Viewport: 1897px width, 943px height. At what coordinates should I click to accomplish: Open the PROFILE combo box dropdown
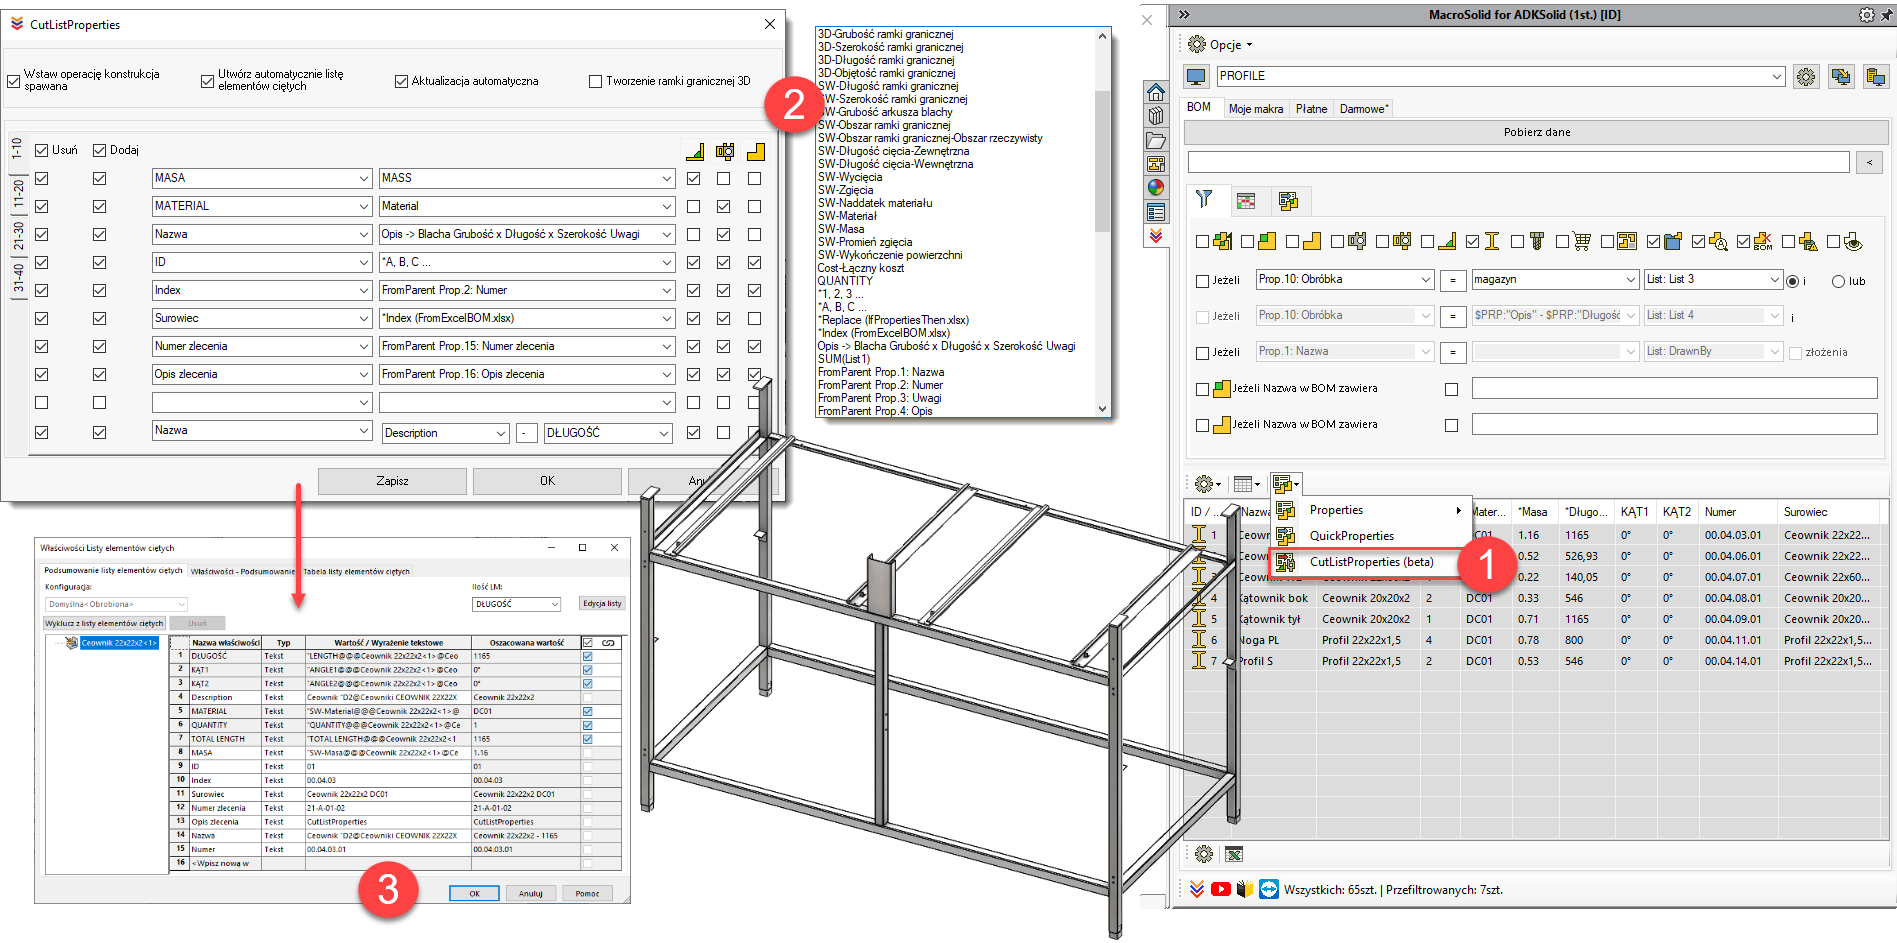[x=1776, y=77]
